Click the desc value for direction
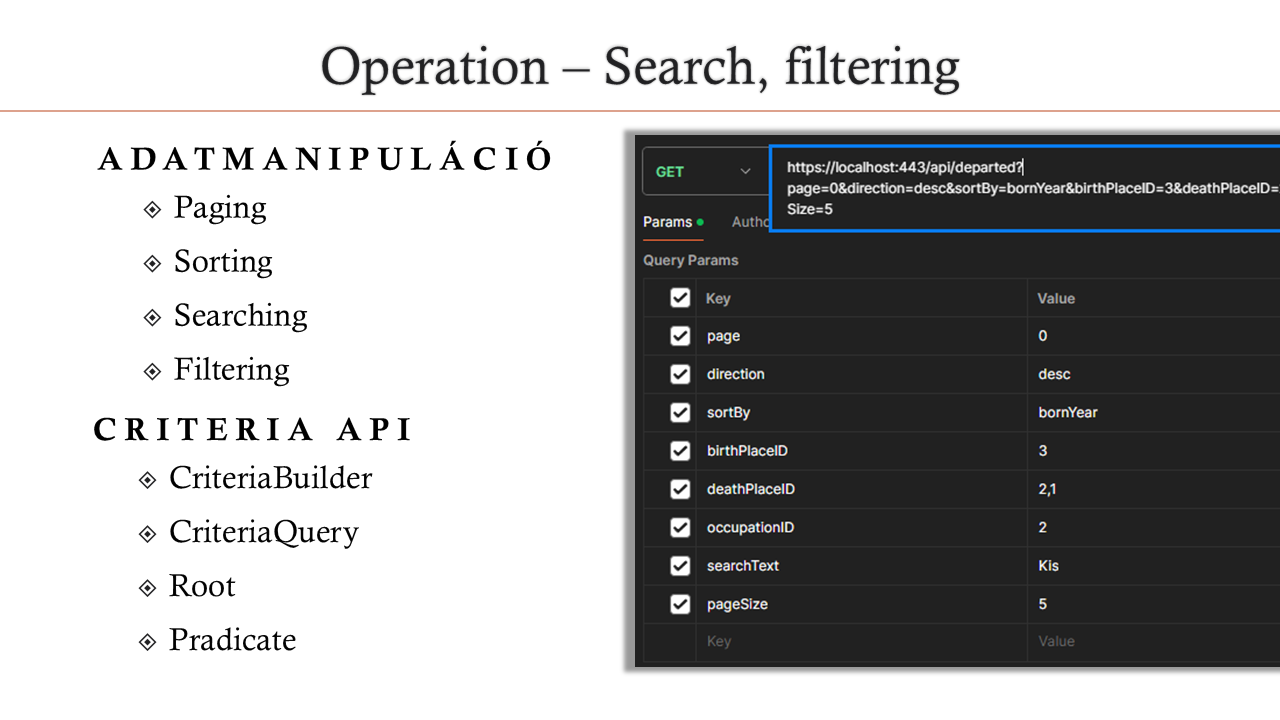This screenshot has height=720, width=1280. coord(1054,374)
